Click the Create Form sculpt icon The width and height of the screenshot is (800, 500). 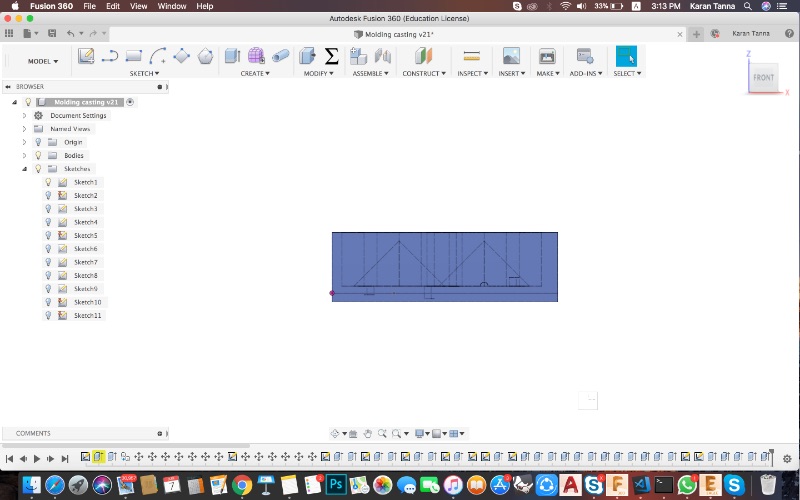pyautogui.click(x=256, y=56)
